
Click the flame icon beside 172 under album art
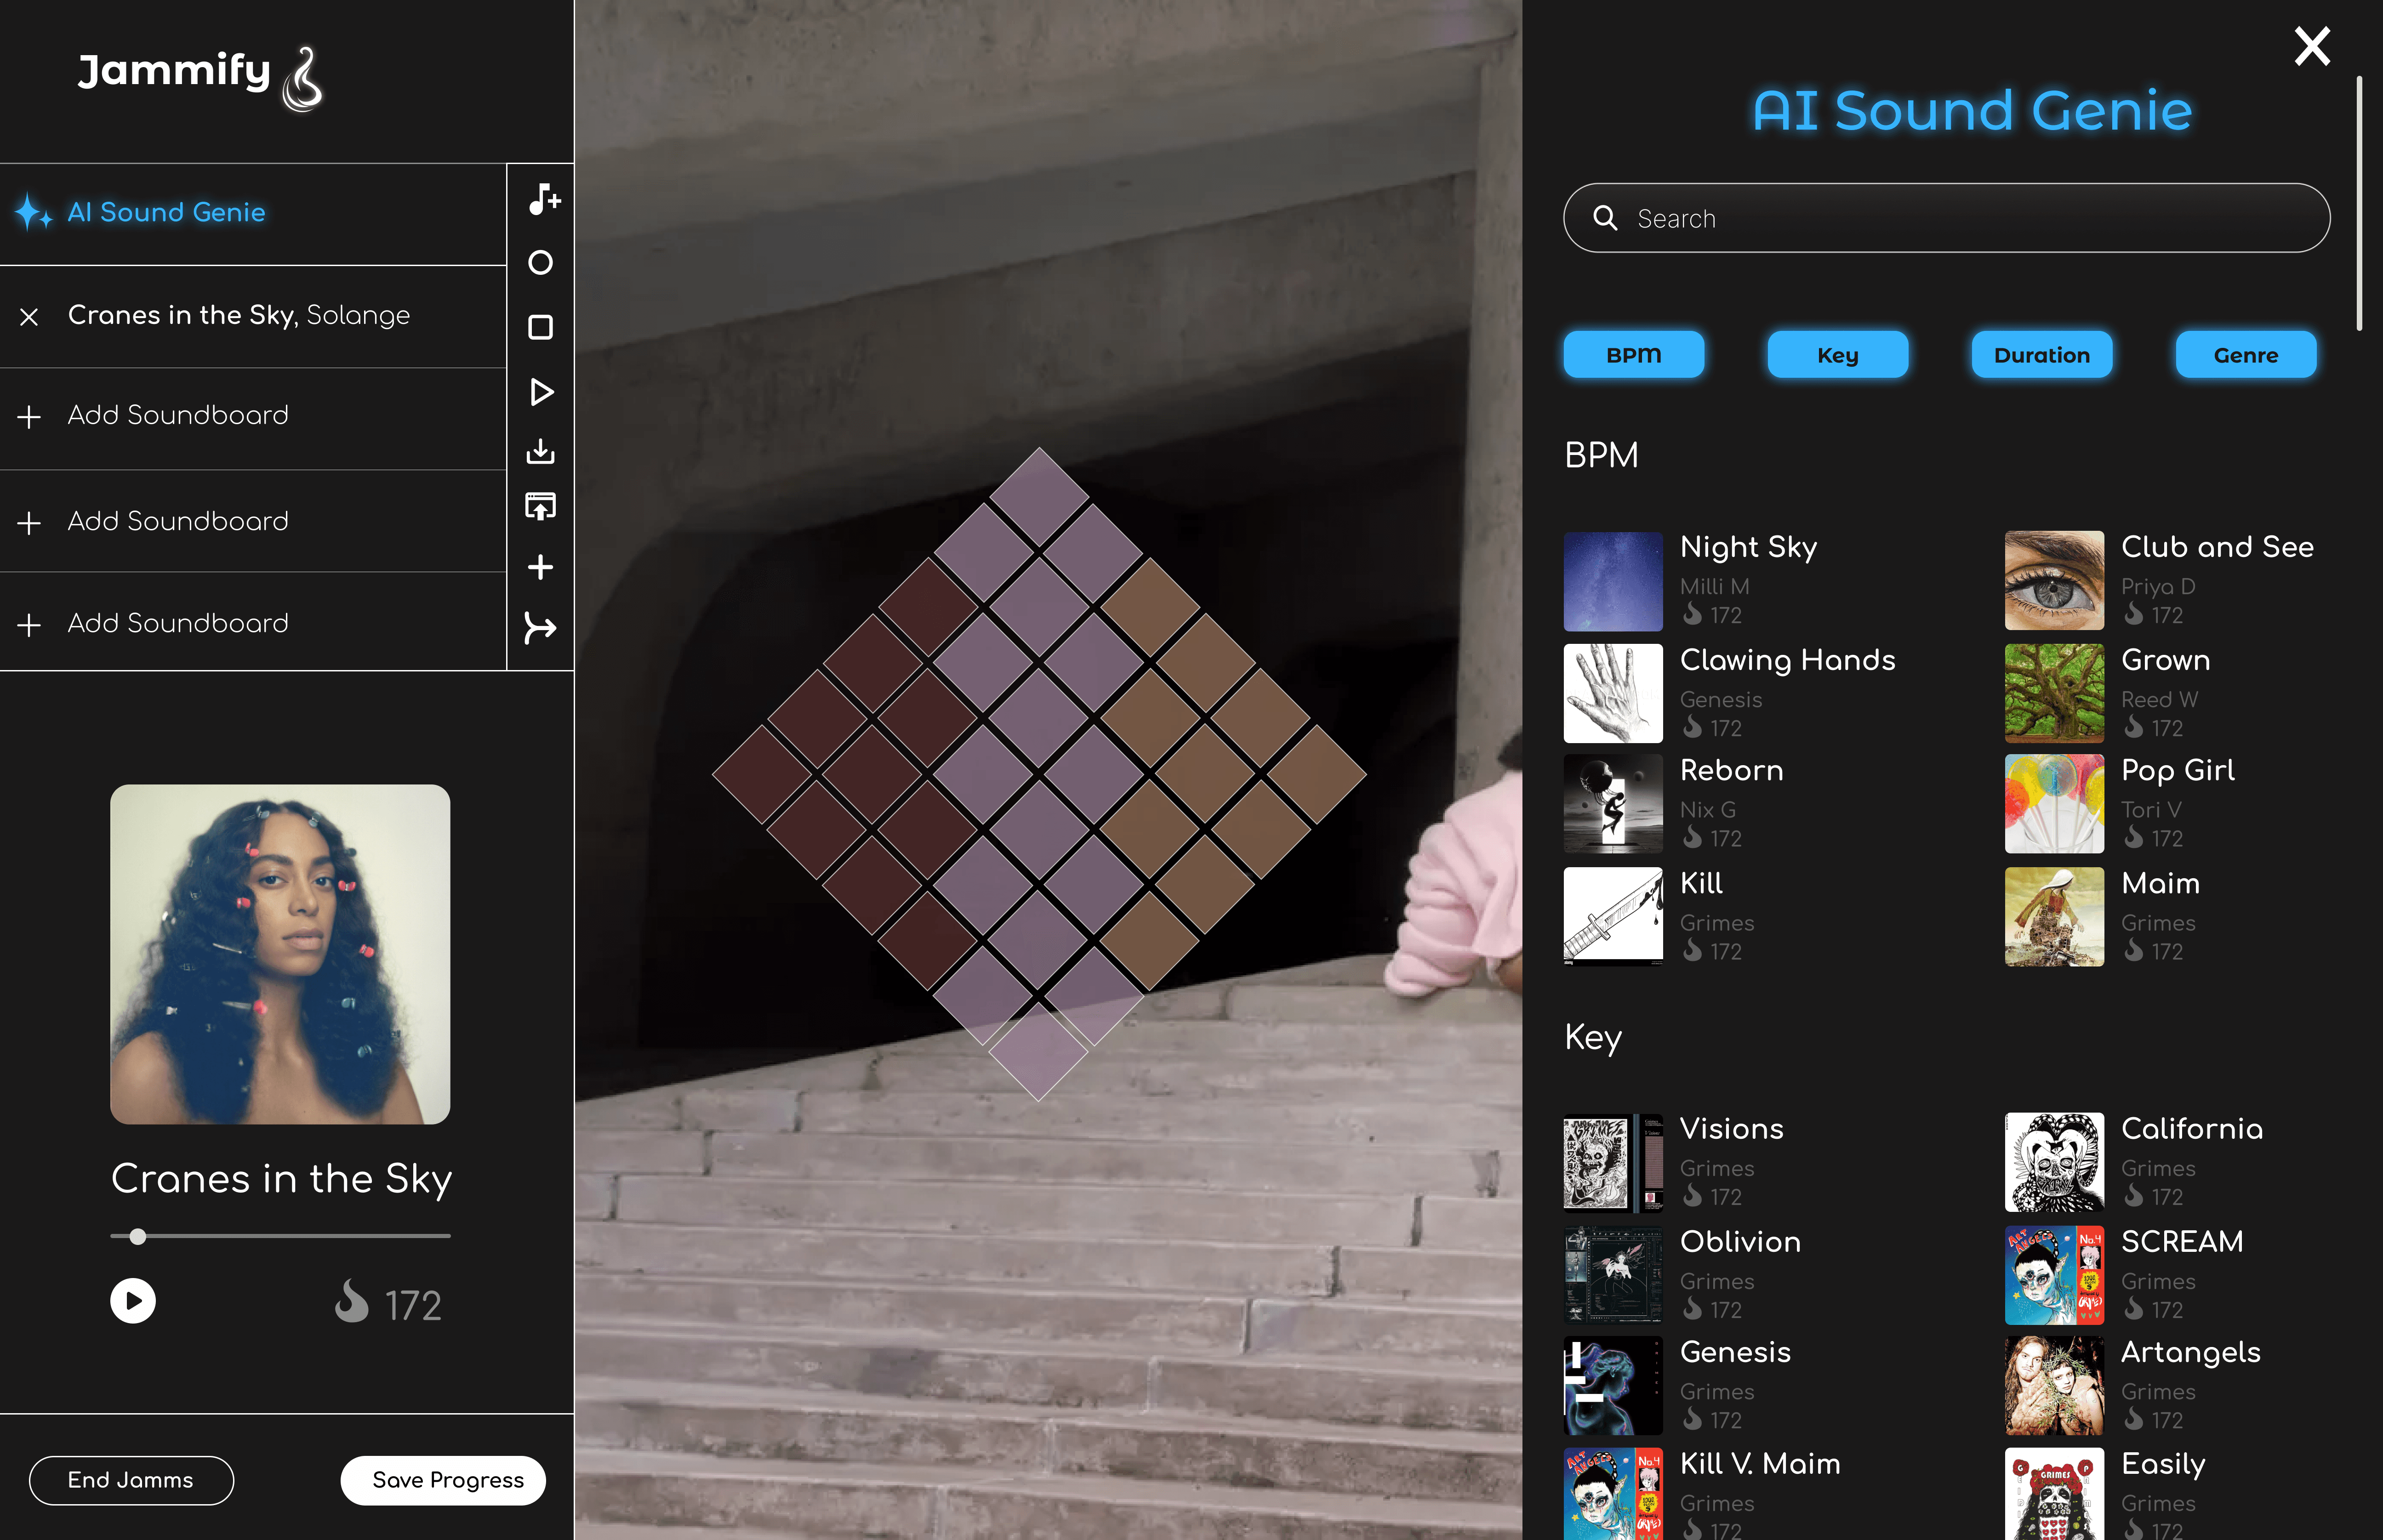point(351,1301)
